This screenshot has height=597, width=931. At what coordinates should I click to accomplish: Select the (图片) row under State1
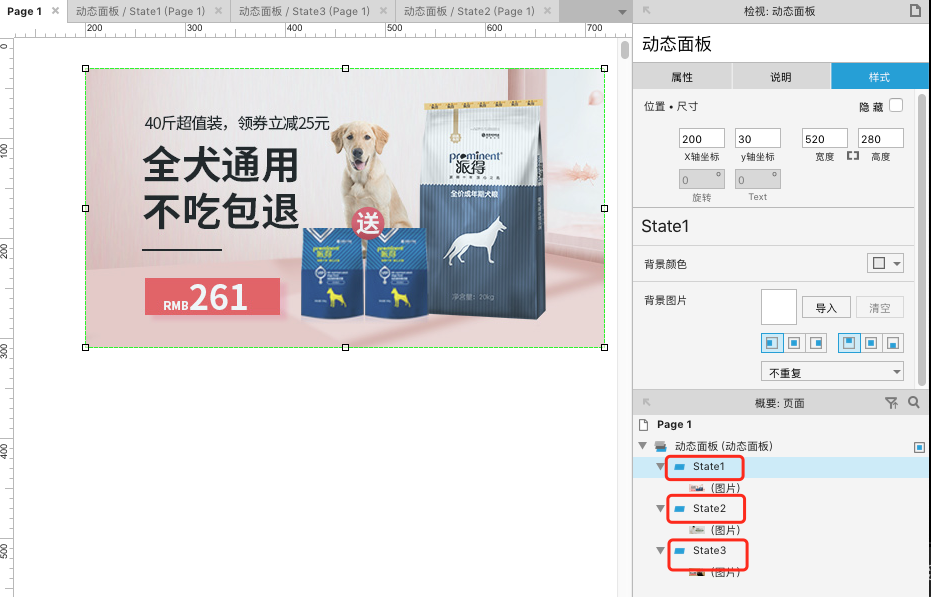point(725,488)
